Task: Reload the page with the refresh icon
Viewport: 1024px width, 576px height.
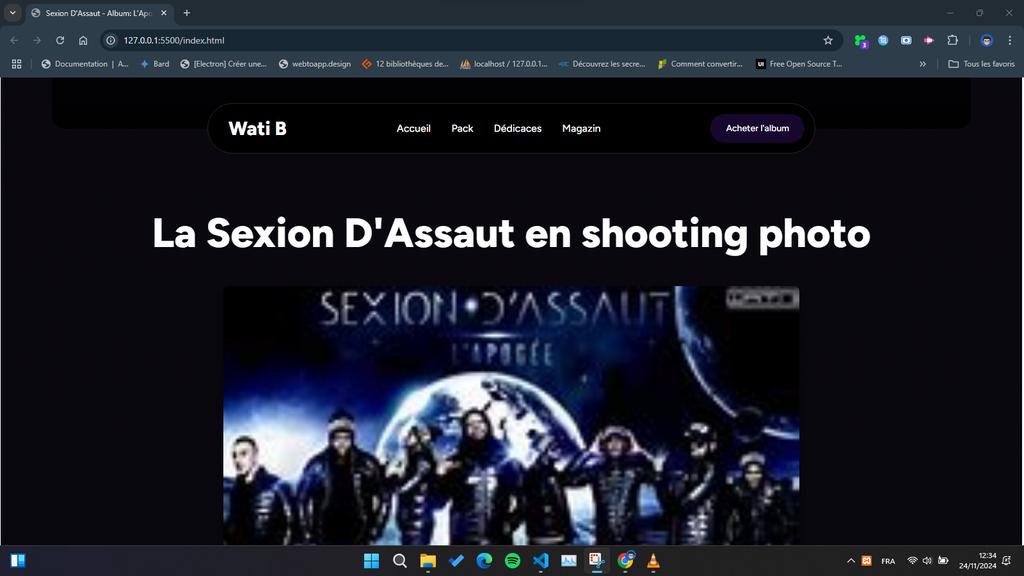Action: [60, 40]
